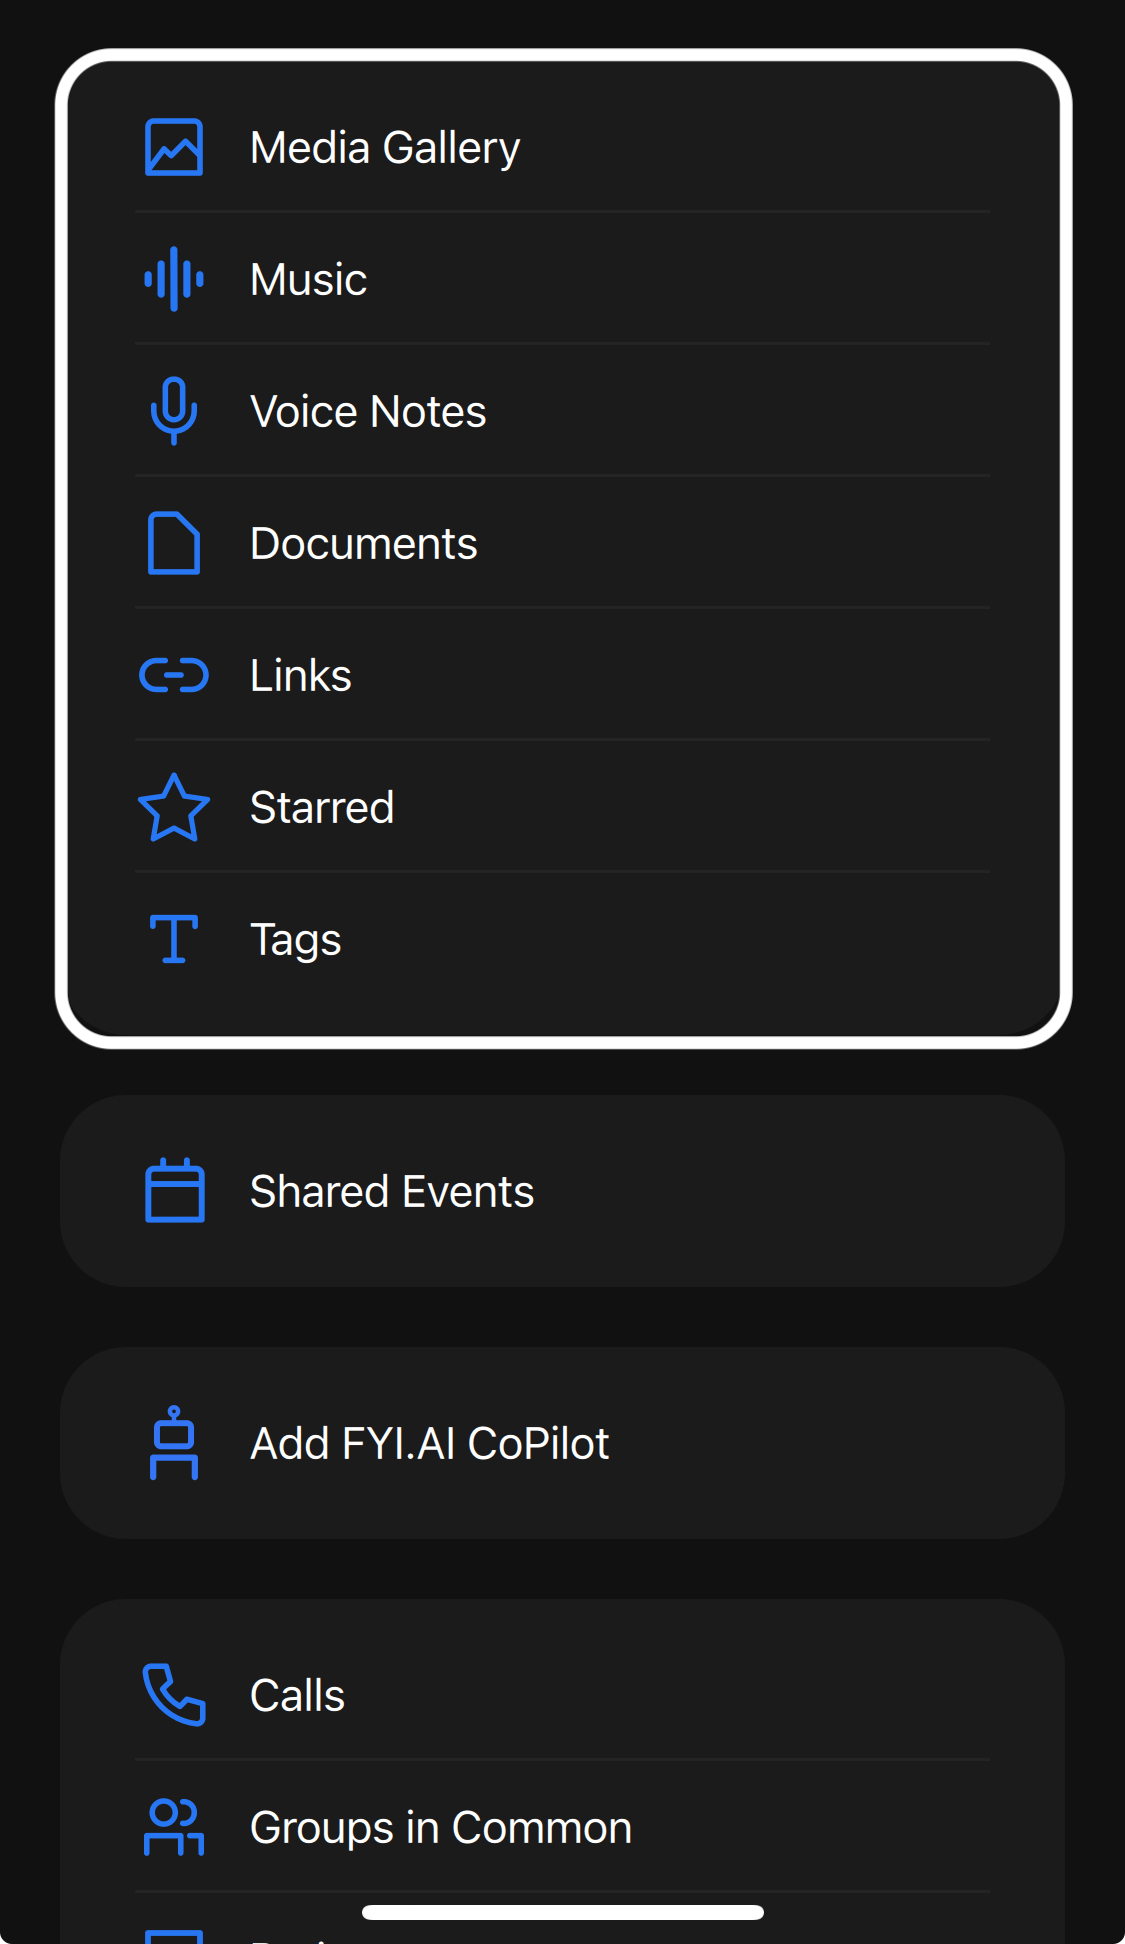Tap the Tags letter T icon
Screen dimensions: 1125x1944
174,939
